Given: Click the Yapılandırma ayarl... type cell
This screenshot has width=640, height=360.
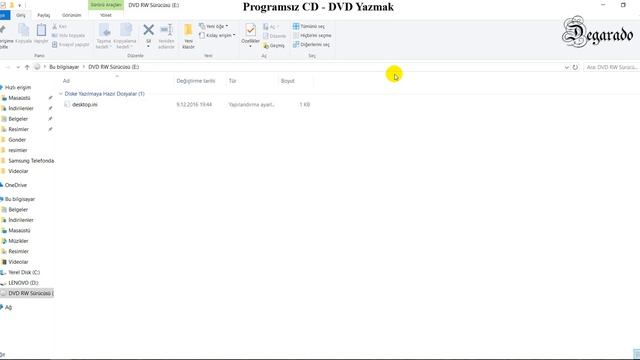Looking at the screenshot, I should 251,105.
